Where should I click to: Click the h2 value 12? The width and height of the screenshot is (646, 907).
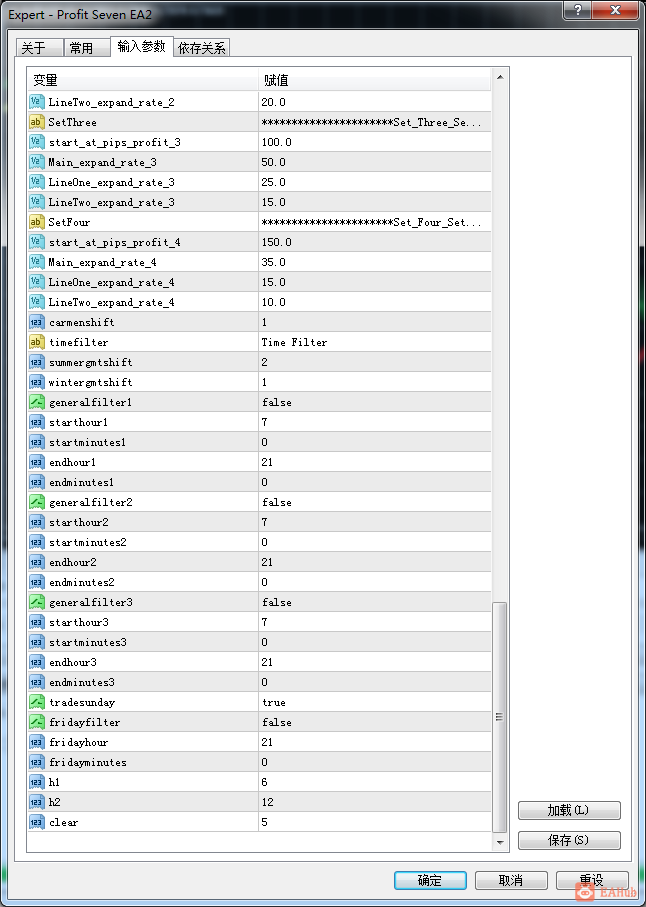point(267,802)
